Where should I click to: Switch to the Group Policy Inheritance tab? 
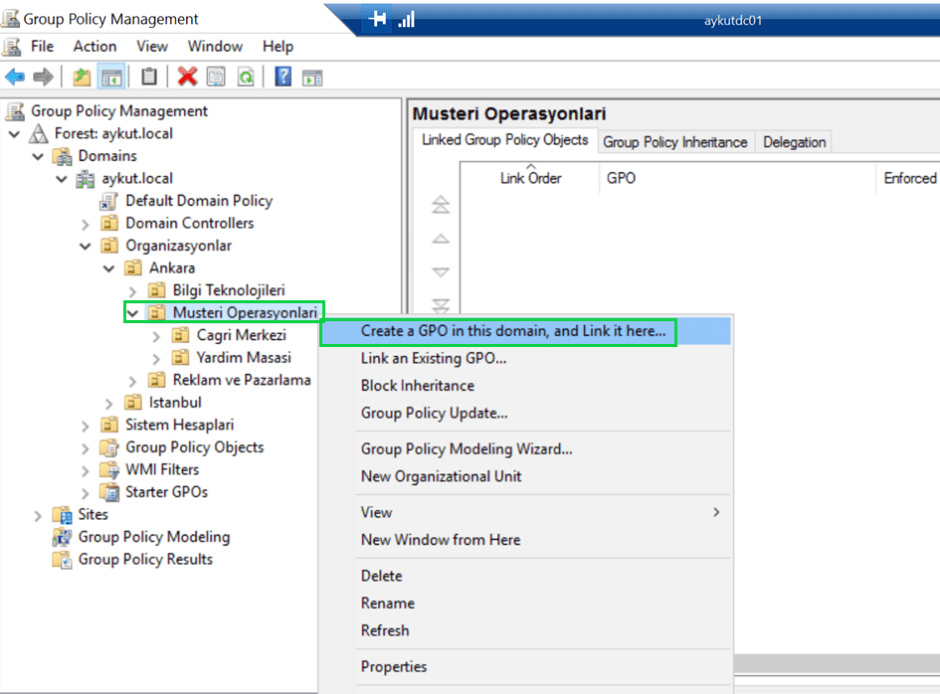click(675, 141)
